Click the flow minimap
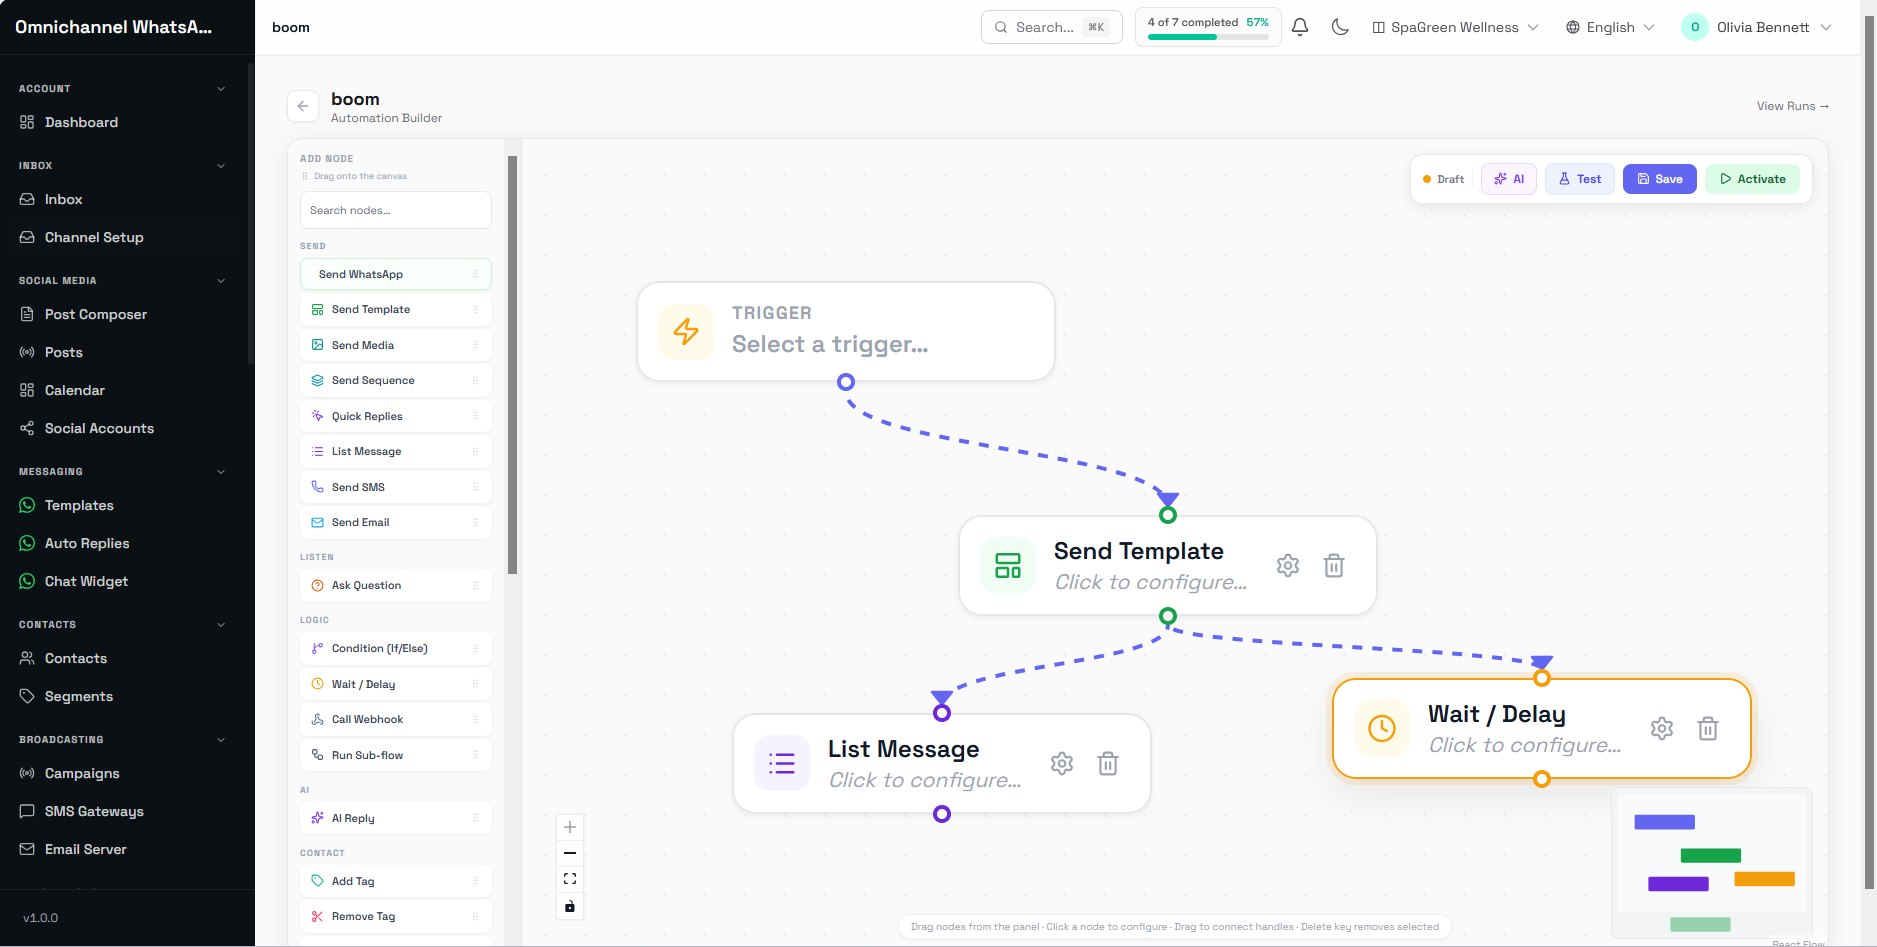Image resolution: width=1877 pixels, height=947 pixels. (1711, 863)
